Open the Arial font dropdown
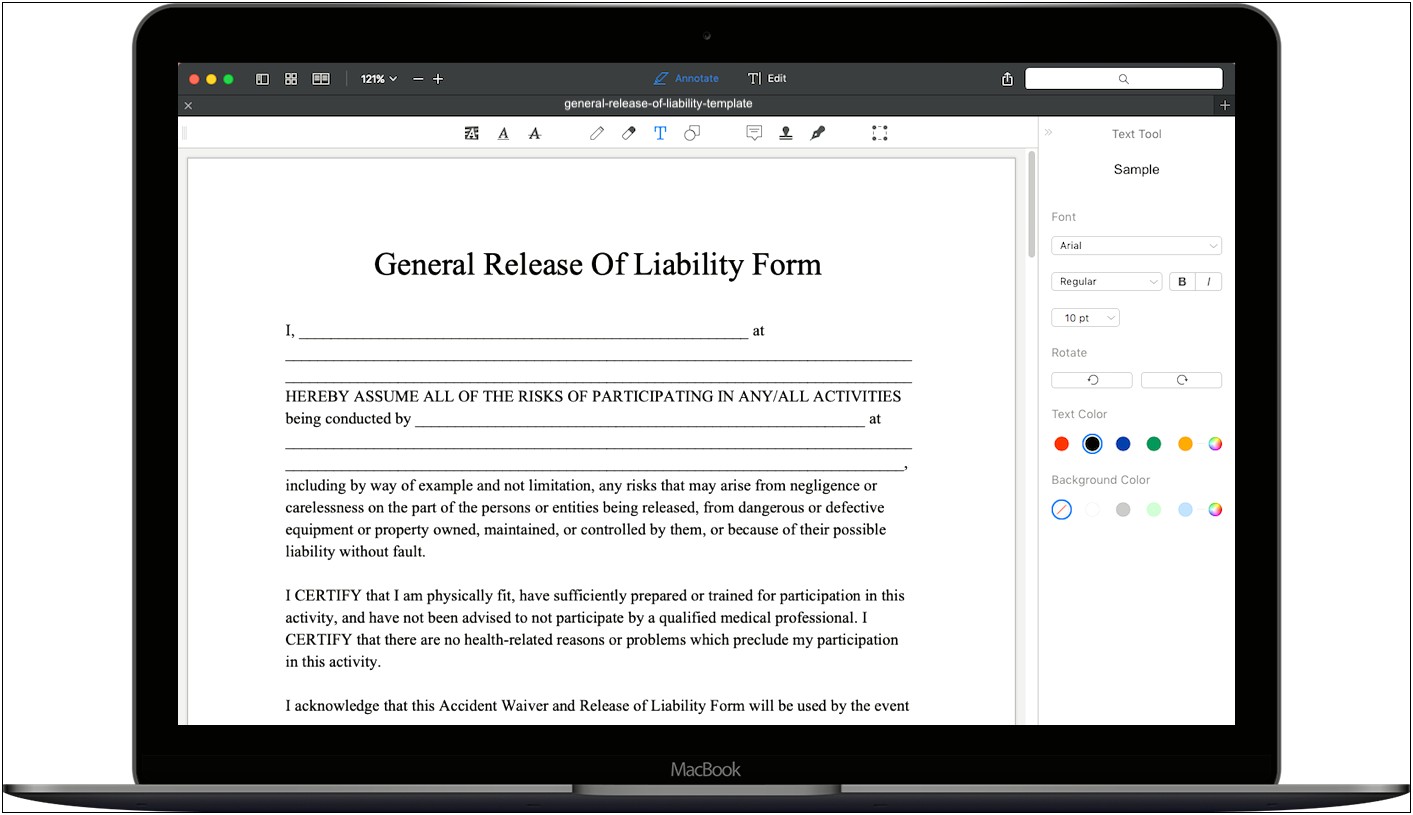1413x815 pixels. (1136, 246)
